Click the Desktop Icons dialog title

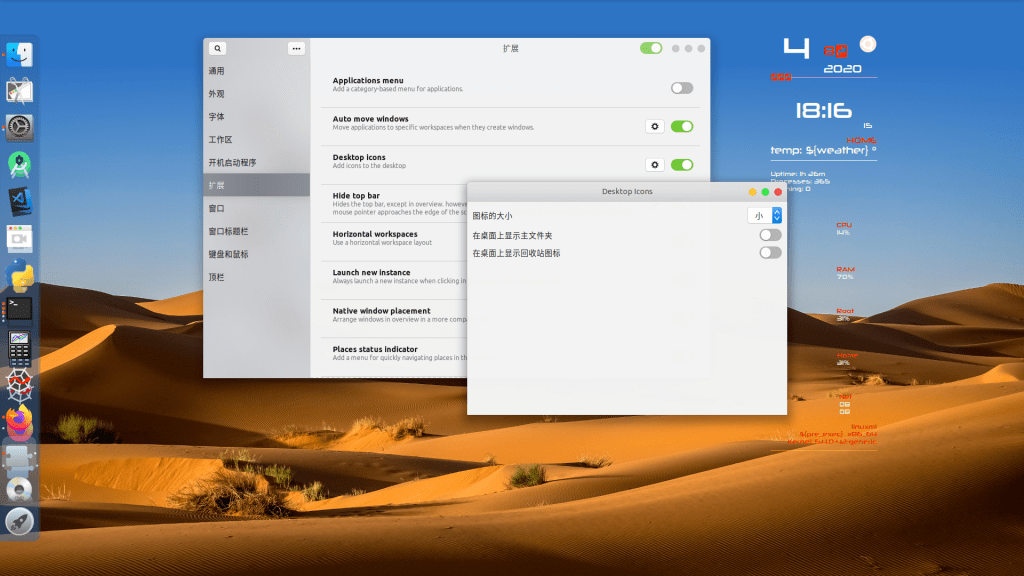pos(627,191)
